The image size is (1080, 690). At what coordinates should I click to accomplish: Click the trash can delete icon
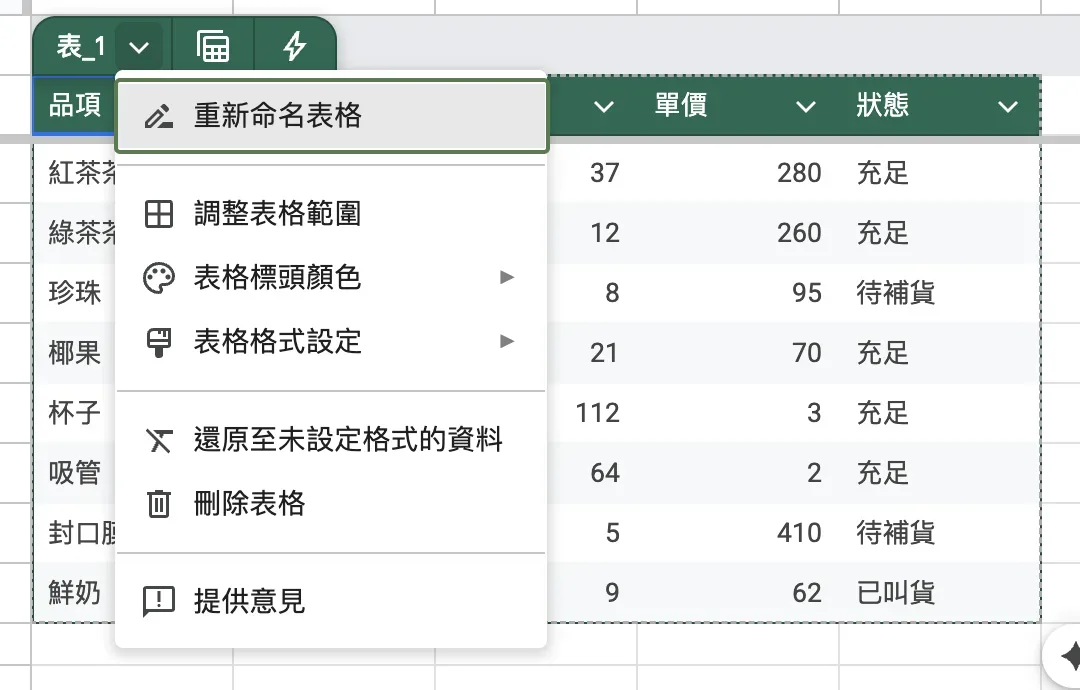click(158, 503)
